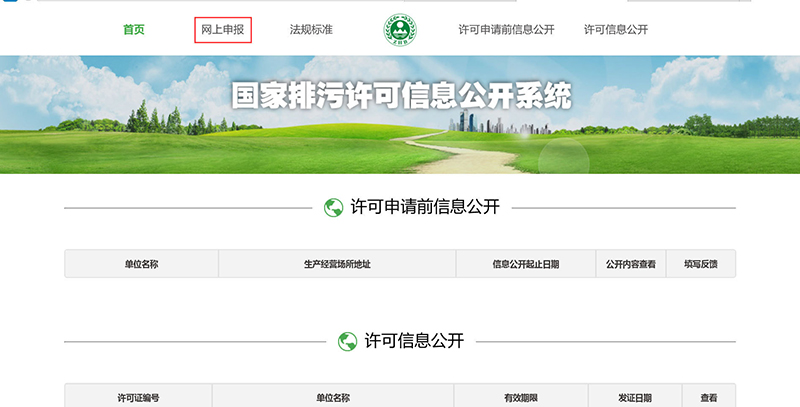800x407 pixels.
Task: Select the 有效期限 column header
Action: pyautogui.click(x=521, y=397)
